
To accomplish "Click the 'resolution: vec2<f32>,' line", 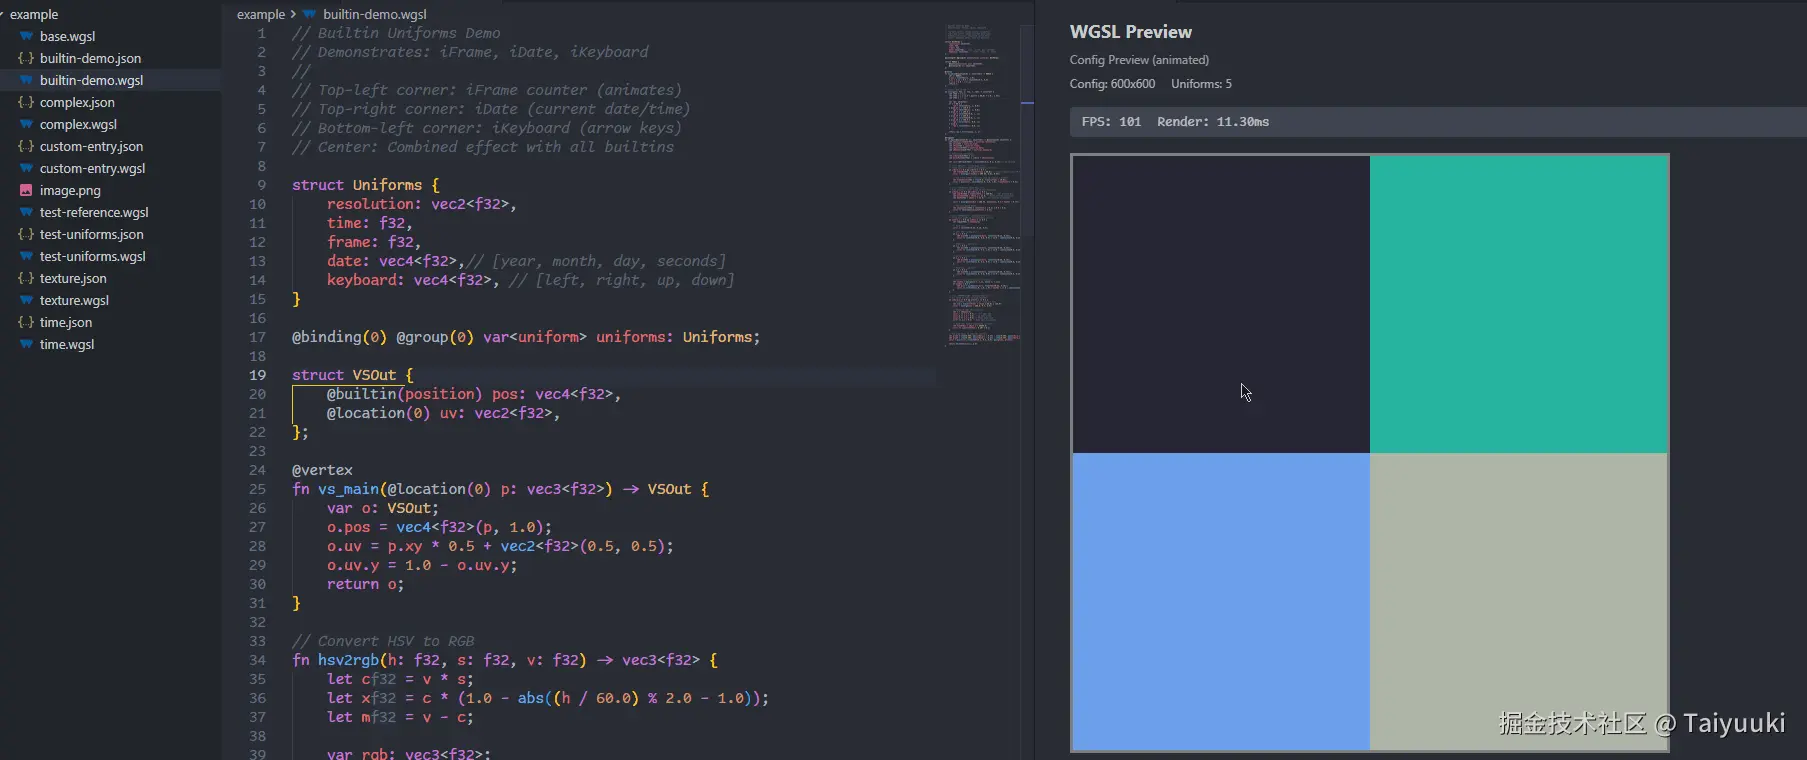I will pyautogui.click(x=421, y=204).
